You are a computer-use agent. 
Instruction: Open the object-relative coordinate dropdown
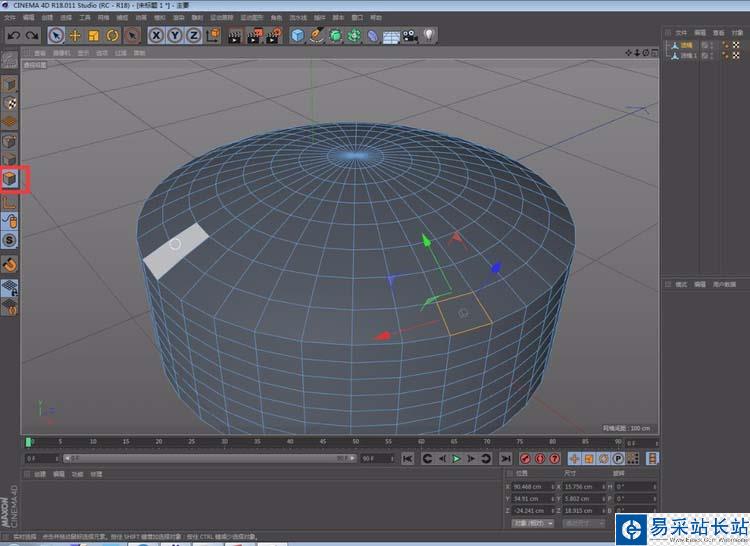tap(532, 523)
